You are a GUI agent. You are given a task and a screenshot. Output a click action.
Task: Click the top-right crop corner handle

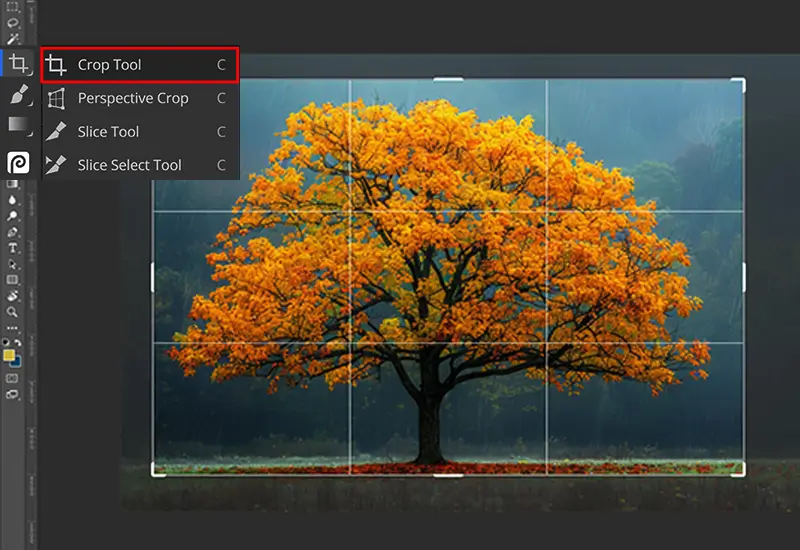(741, 82)
